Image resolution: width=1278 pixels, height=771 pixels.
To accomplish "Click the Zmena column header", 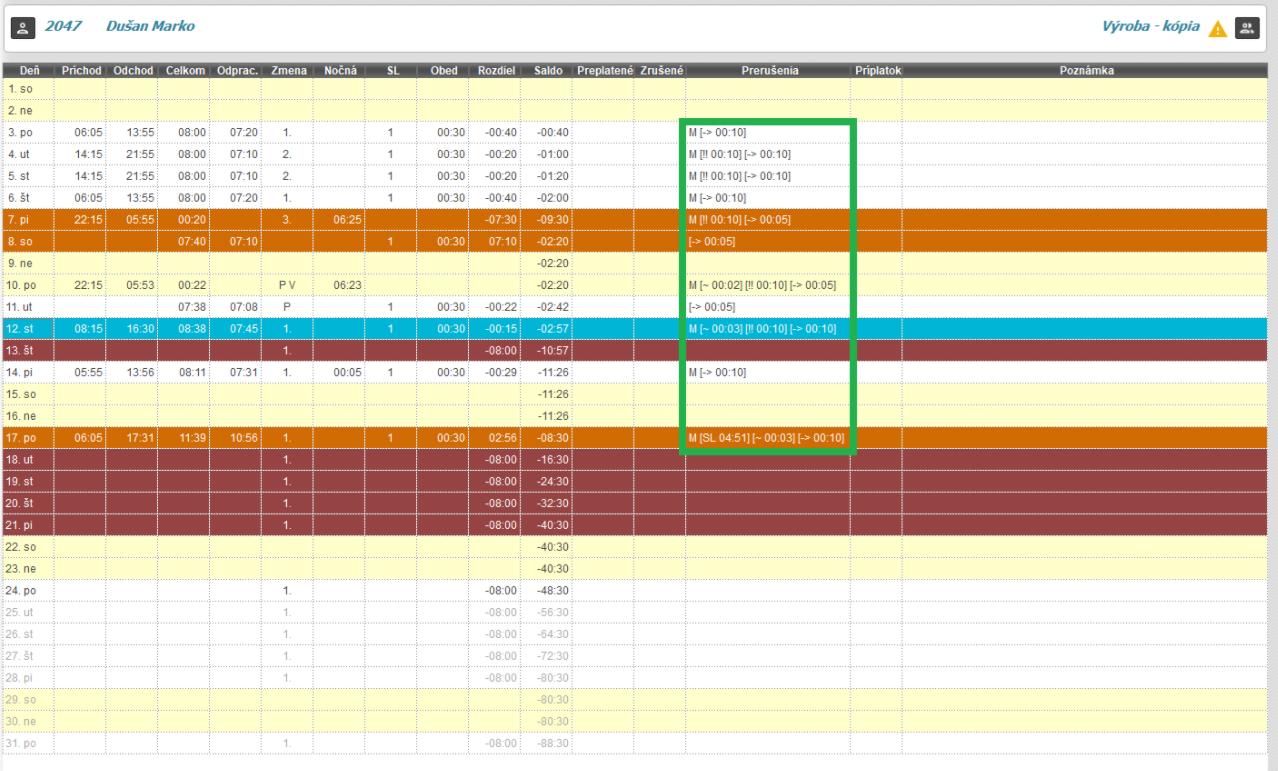I will (x=287, y=70).
